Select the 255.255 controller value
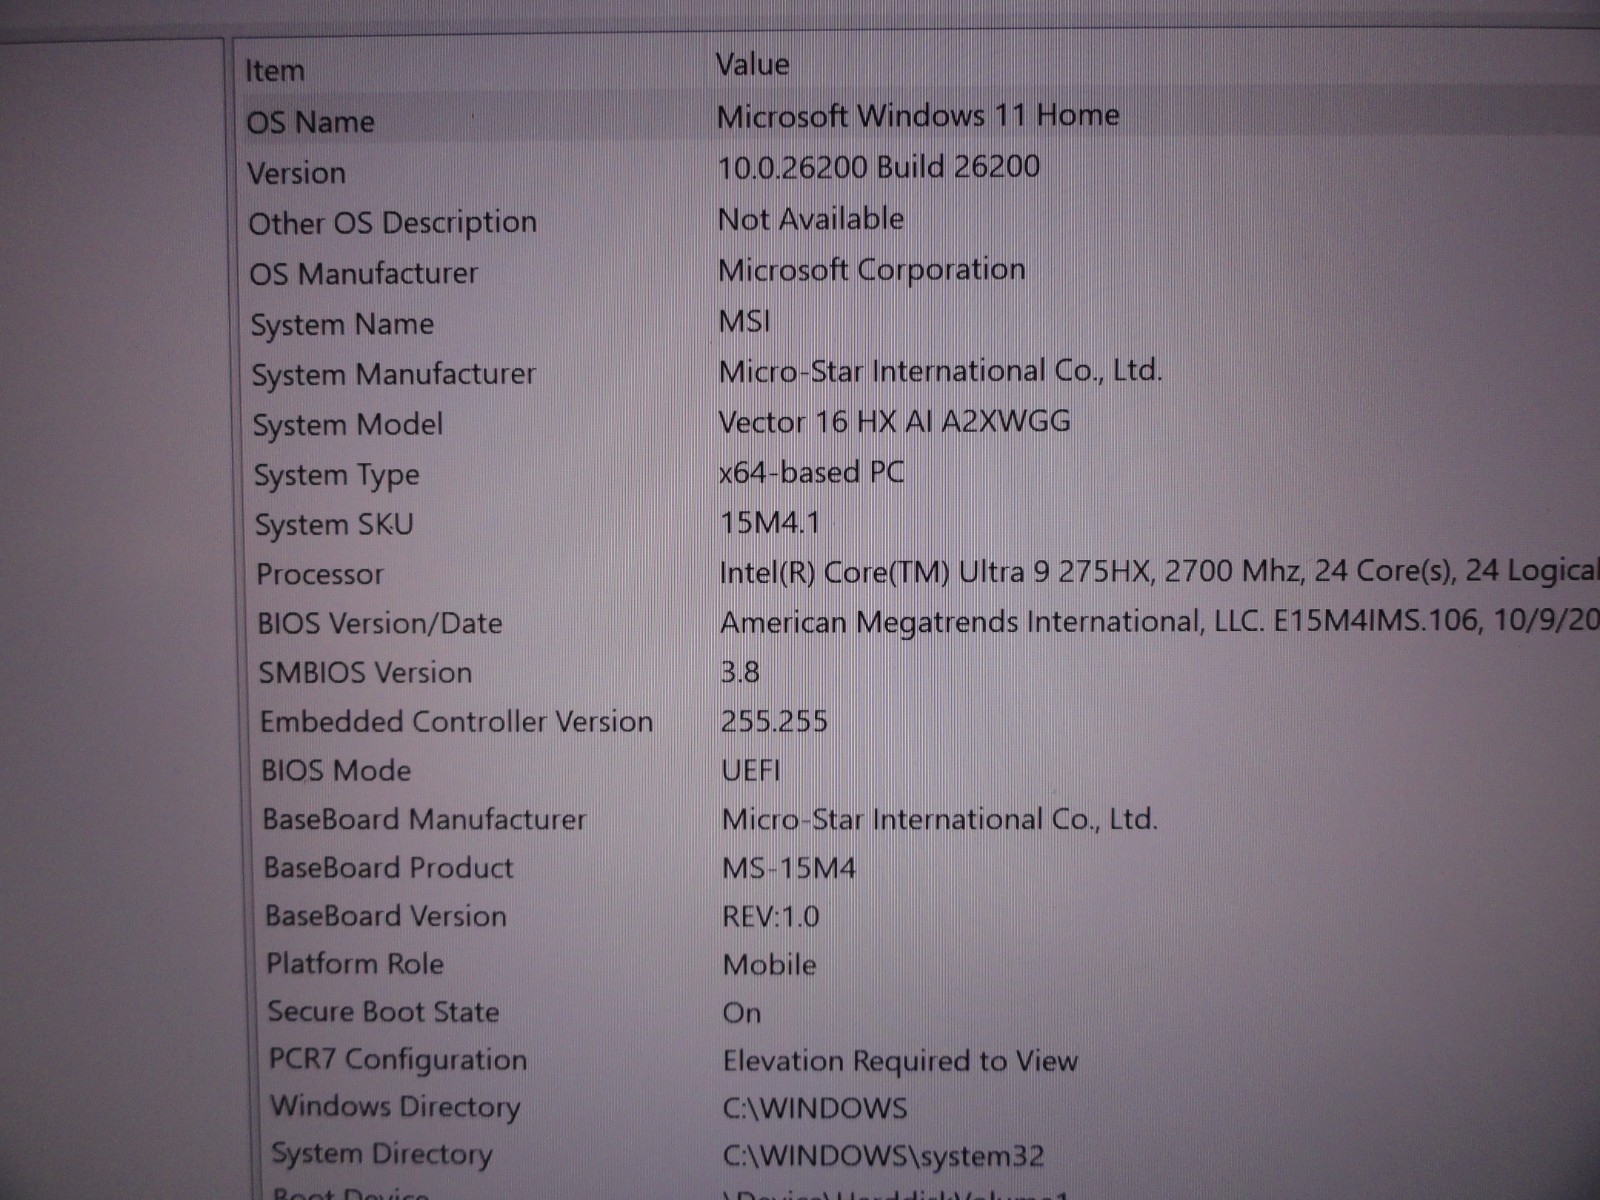 (x=774, y=721)
